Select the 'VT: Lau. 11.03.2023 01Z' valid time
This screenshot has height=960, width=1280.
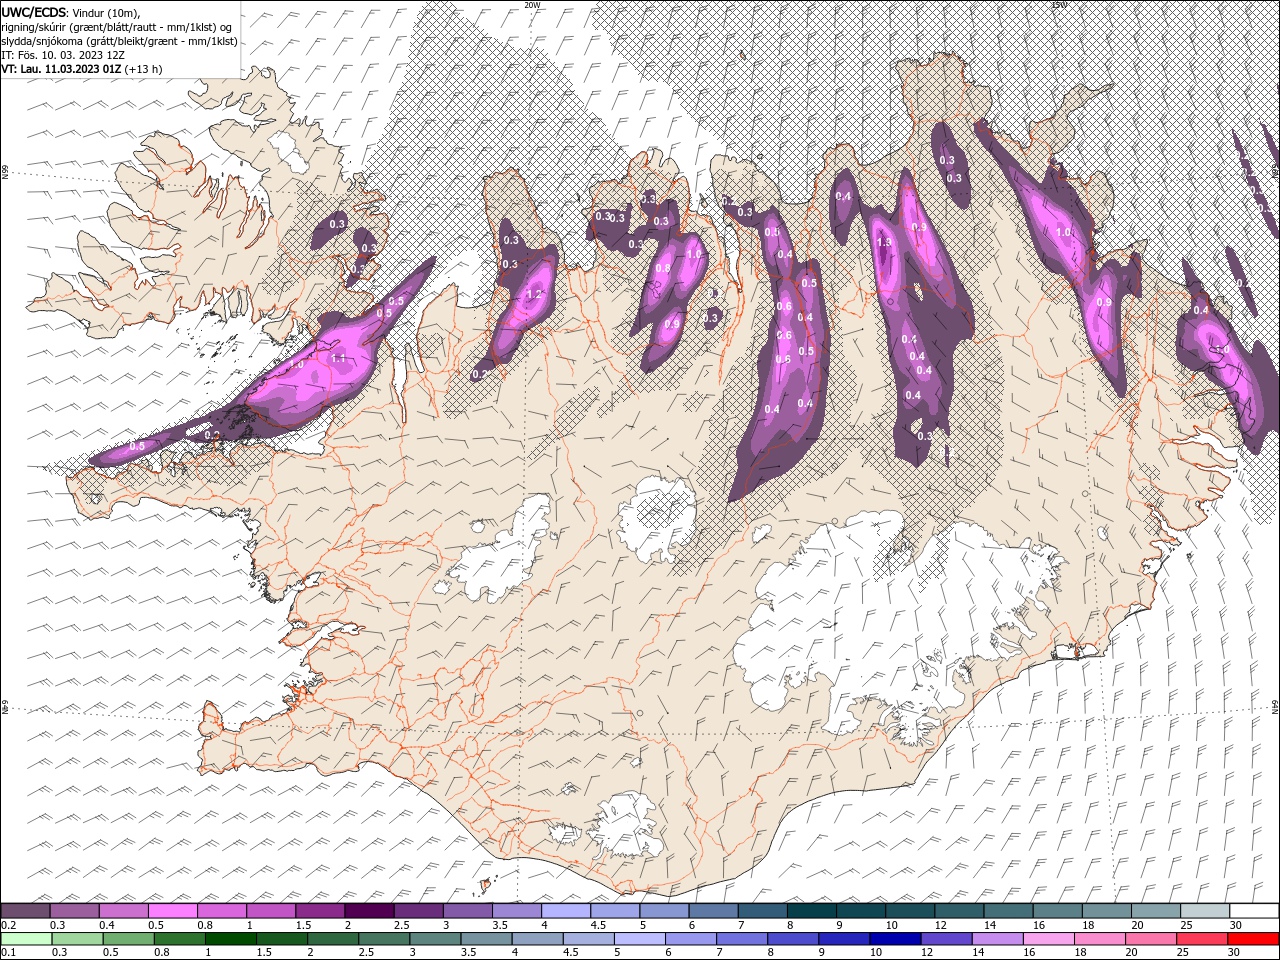click(x=61, y=69)
